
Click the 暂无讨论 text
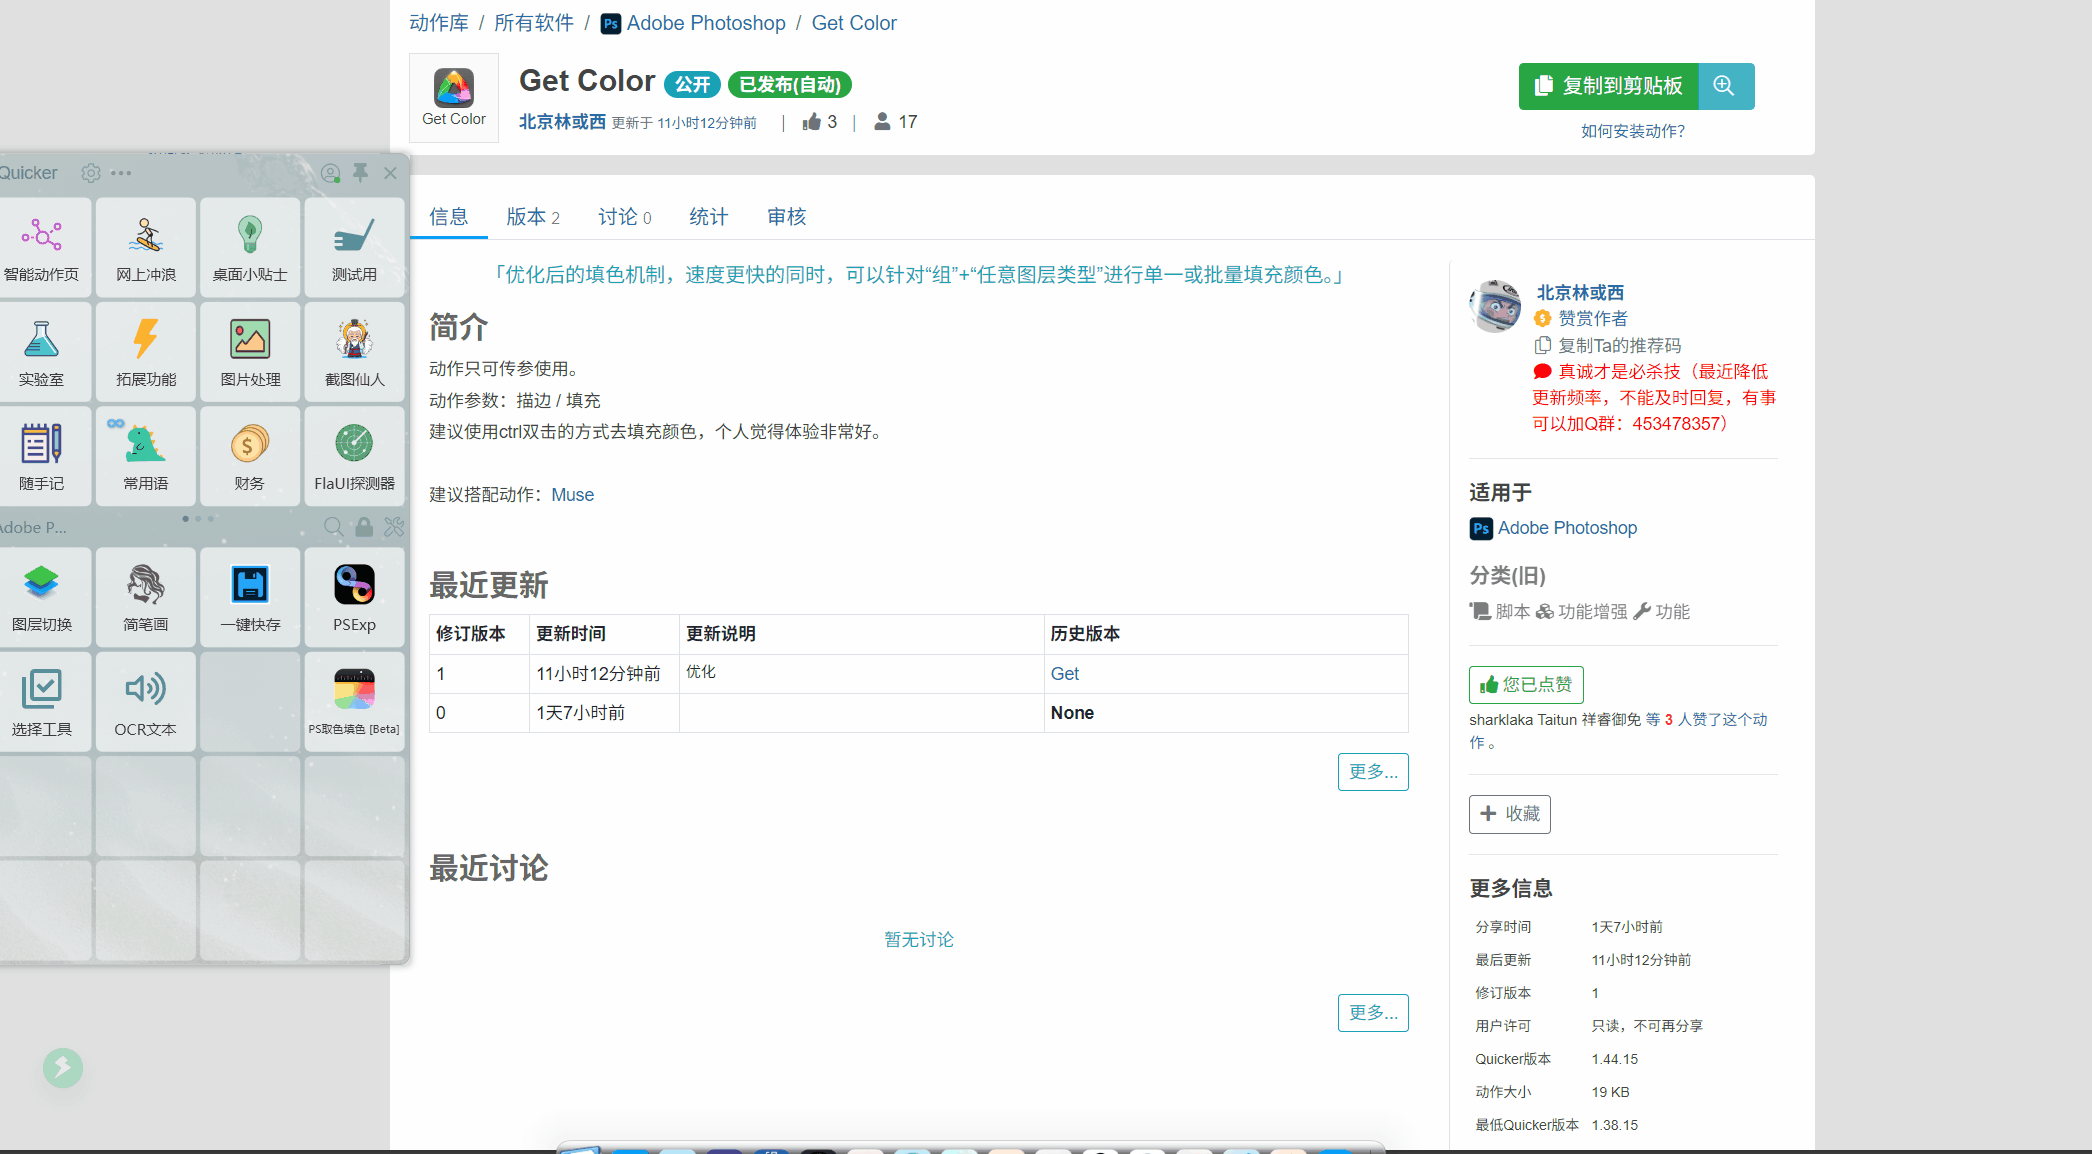tap(919, 939)
